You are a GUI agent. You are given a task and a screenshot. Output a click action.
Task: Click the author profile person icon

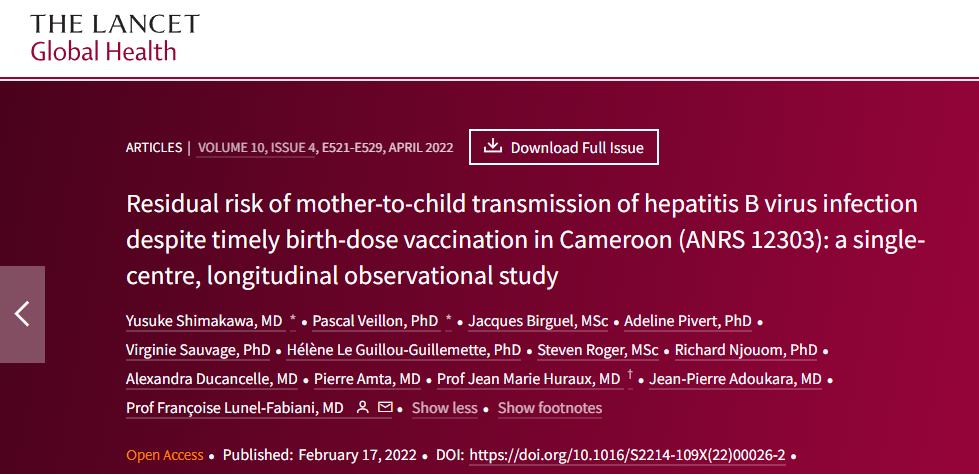pos(362,408)
